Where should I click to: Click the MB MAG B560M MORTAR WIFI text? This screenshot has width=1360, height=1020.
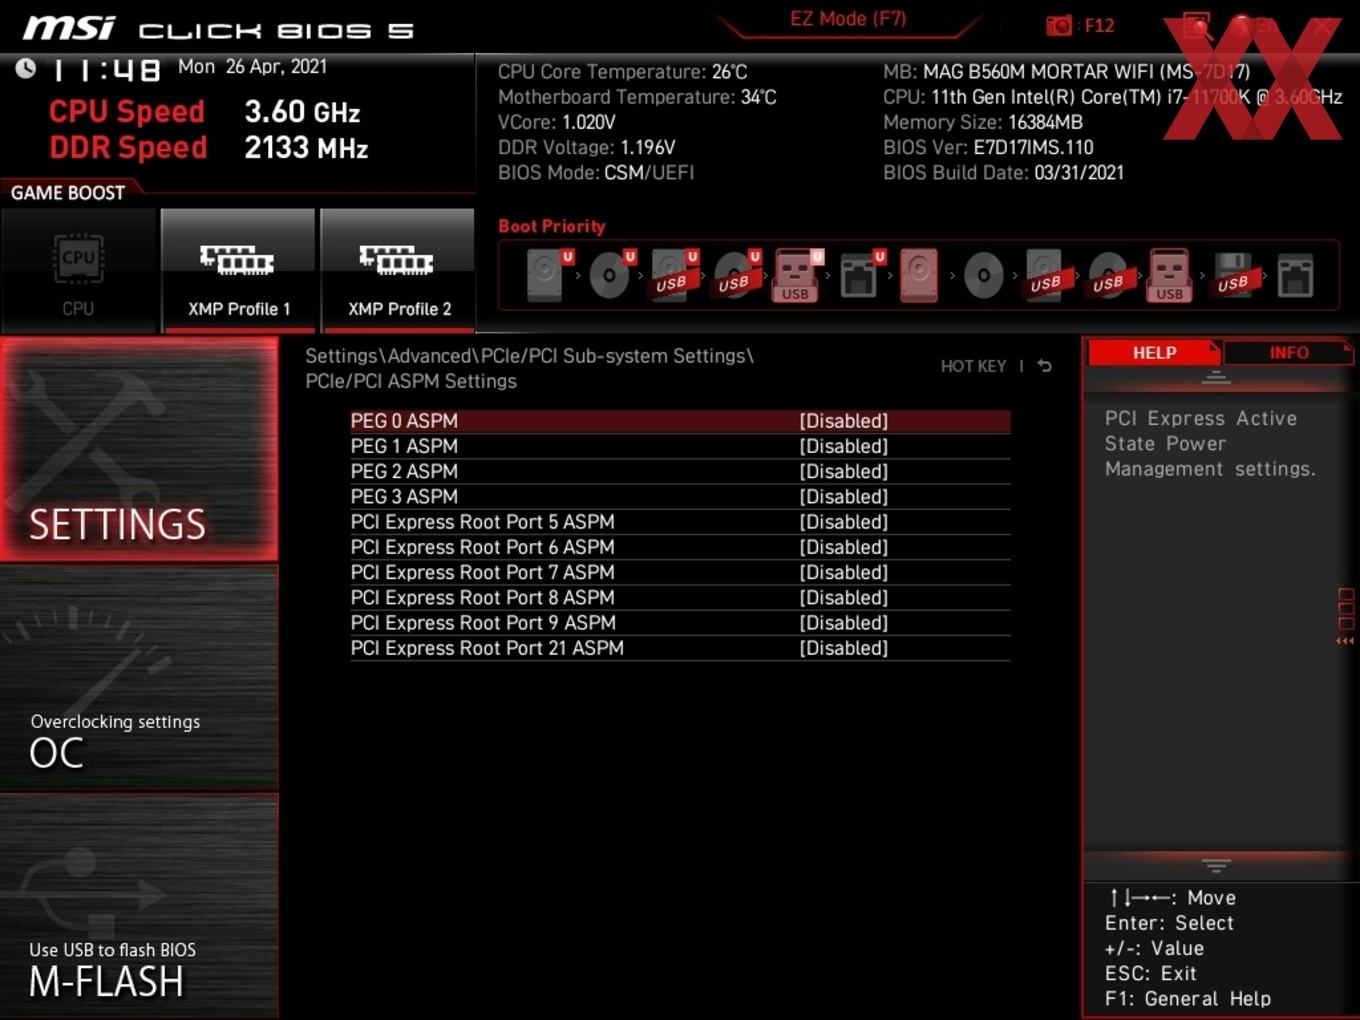1066,72
